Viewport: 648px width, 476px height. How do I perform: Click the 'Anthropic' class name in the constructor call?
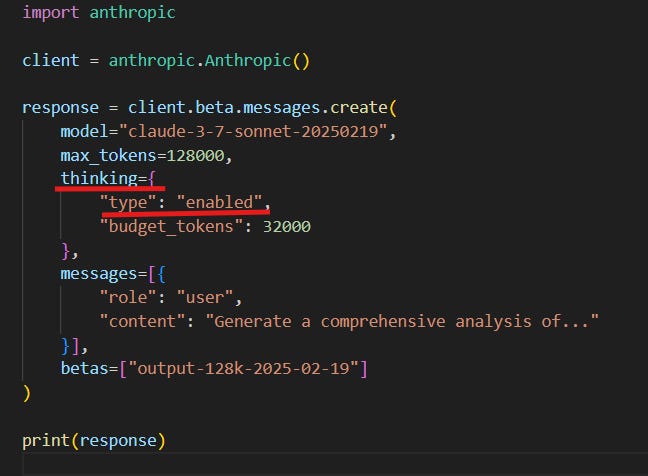coord(248,60)
